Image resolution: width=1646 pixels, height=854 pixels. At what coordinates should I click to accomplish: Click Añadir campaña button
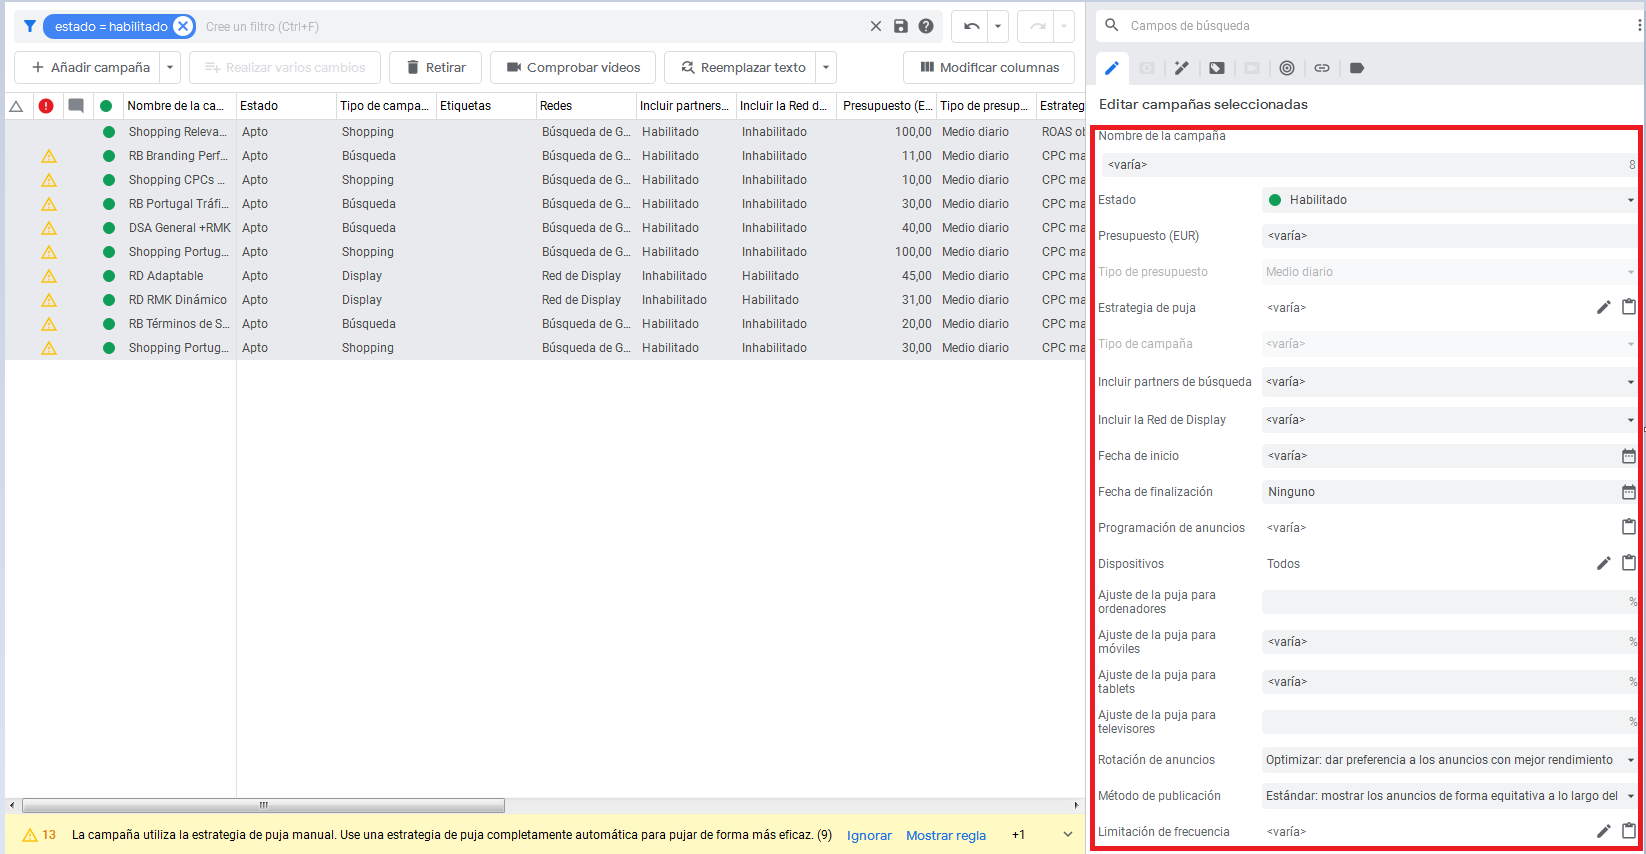(90, 67)
